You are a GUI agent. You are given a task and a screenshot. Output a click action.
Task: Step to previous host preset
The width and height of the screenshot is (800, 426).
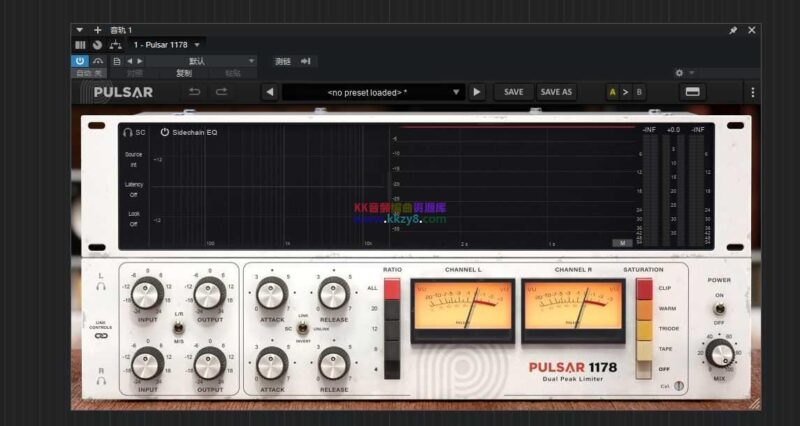[130, 61]
